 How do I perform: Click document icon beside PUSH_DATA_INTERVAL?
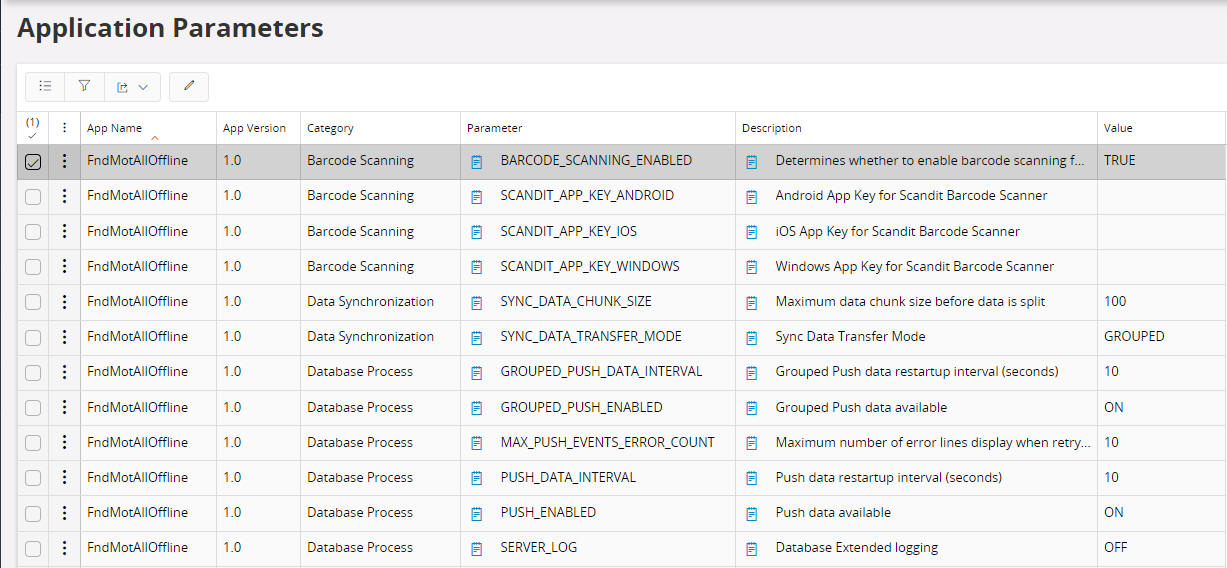tap(477, 478)
